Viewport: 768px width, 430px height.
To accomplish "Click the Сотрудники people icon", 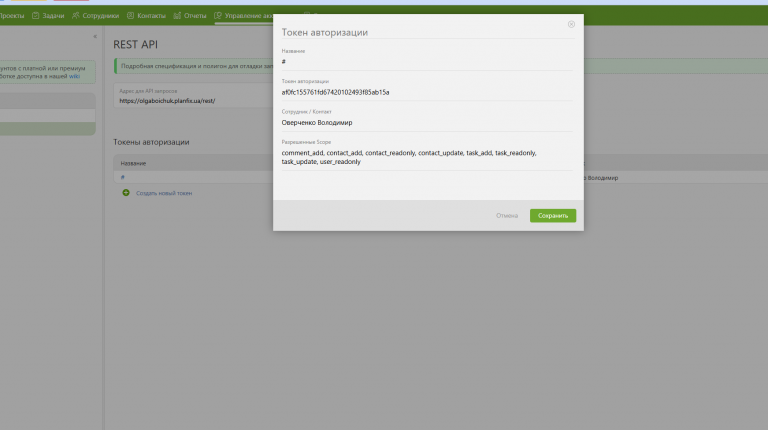I will tap(75, 16).
